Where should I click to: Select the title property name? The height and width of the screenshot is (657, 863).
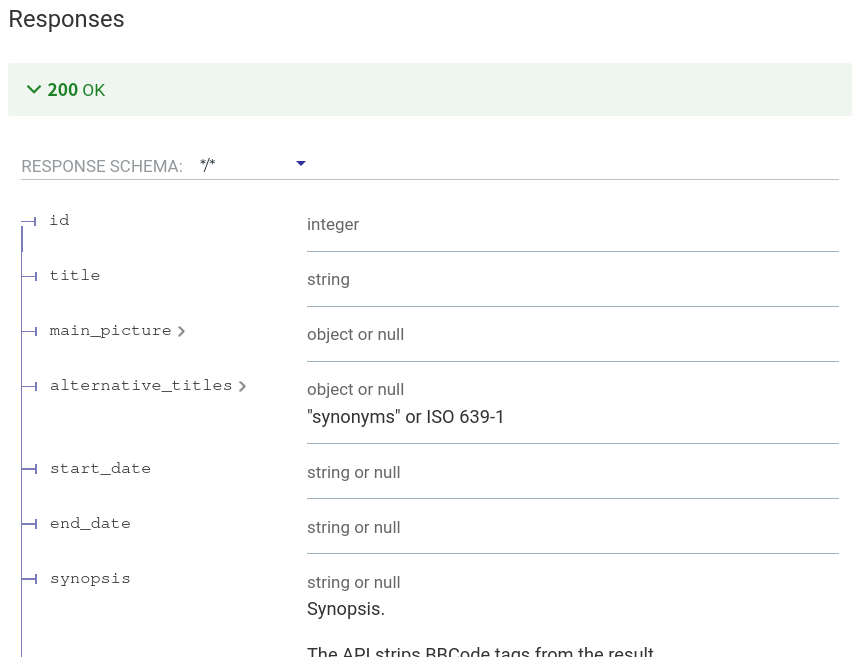click(x=75, y=275)
